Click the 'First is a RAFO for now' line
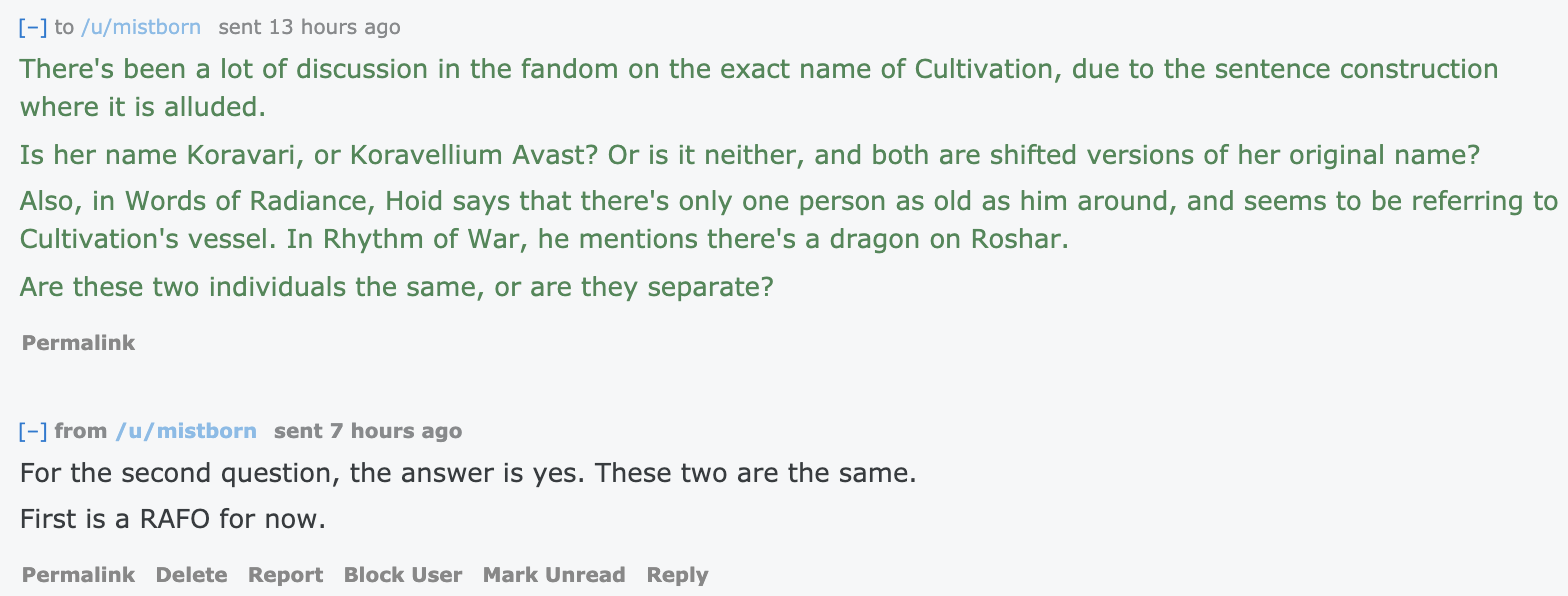1568x596 pixels. pyautogui.click(x=173, y=520)
